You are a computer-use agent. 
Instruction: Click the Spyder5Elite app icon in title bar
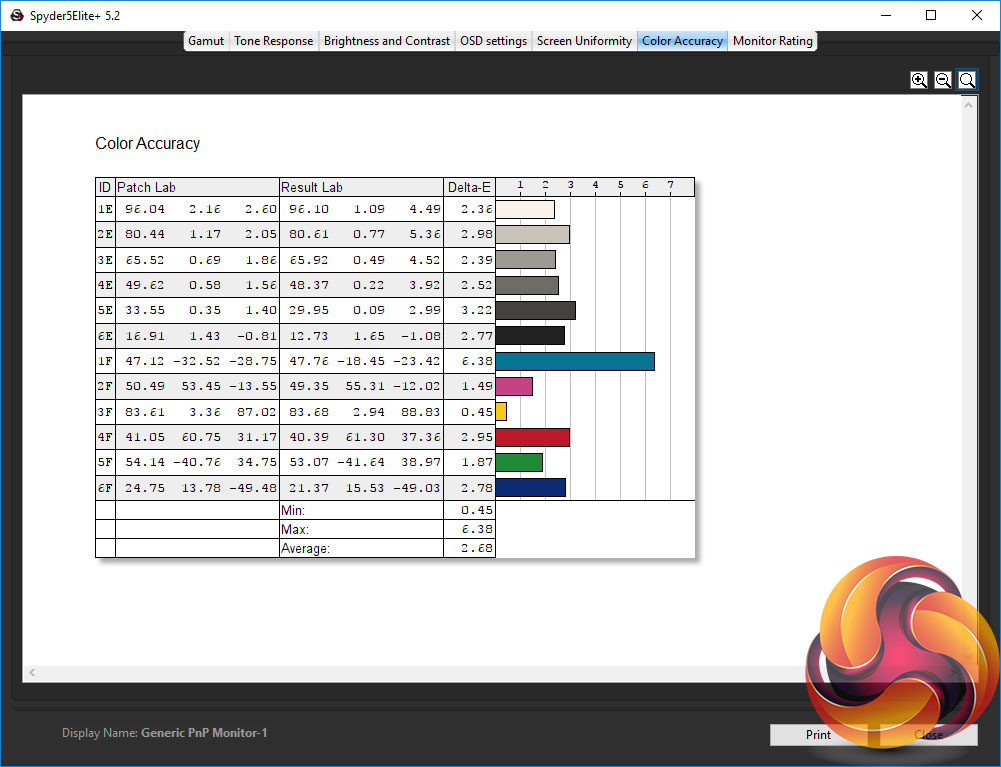pyautogui.click(x=16, y=16)
